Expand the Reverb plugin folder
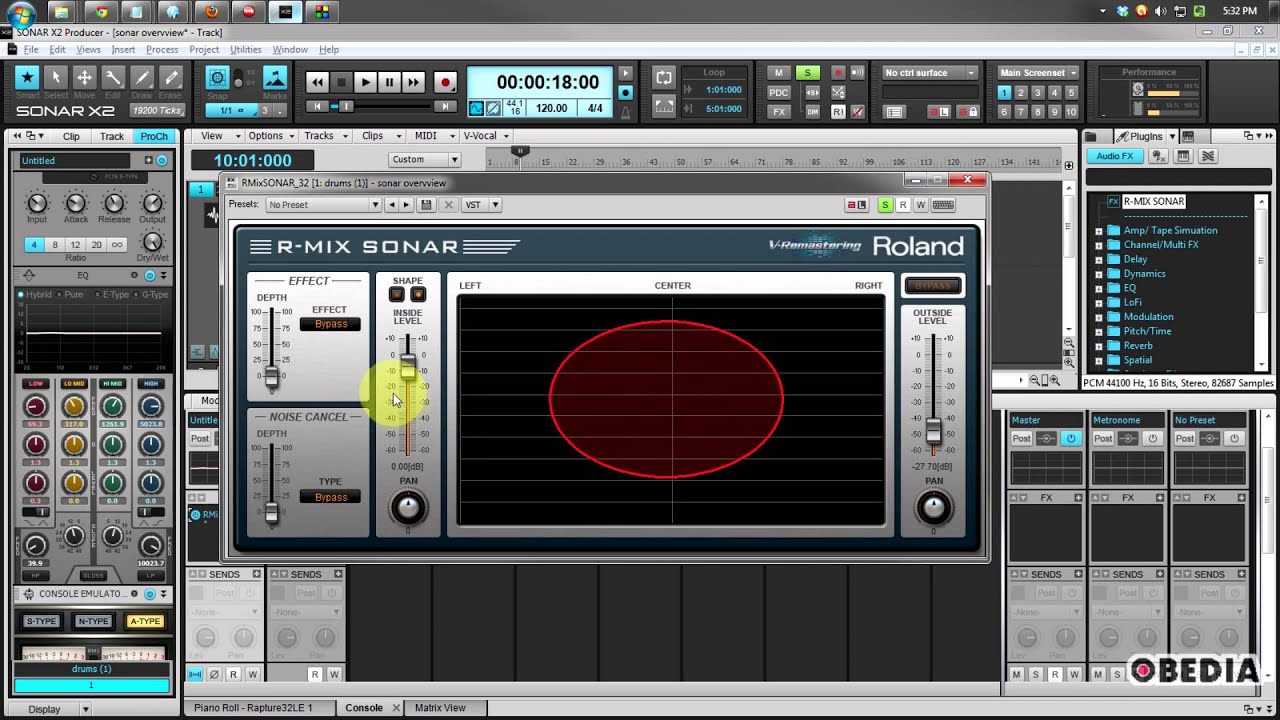Image resolution: width=1280 pixels, height=720 pixels. [1099, 346]
